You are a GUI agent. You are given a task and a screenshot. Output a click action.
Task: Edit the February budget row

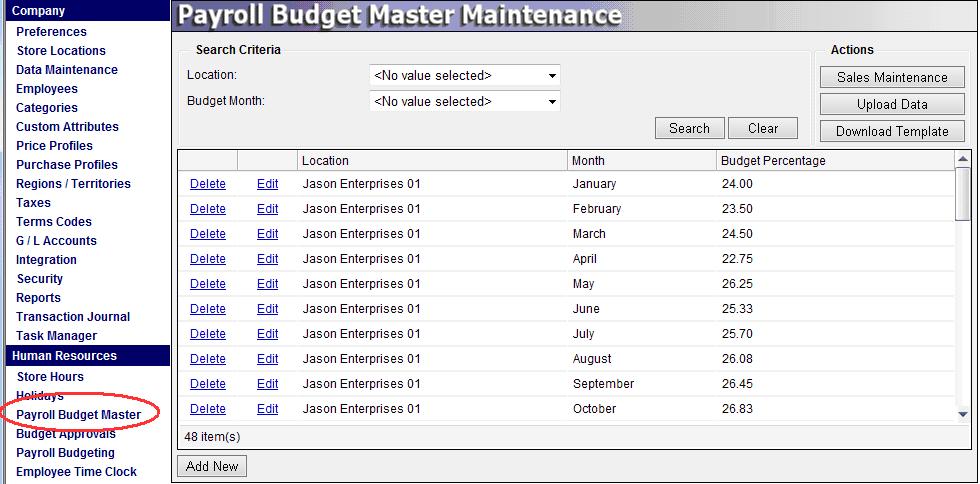point(267,209)
